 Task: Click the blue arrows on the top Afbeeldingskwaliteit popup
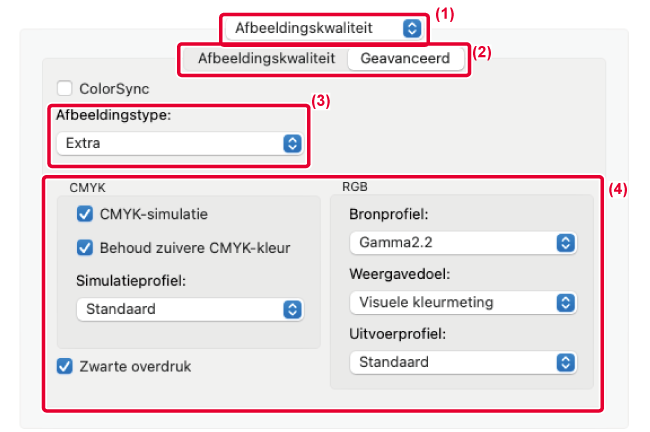click(411, 28)
